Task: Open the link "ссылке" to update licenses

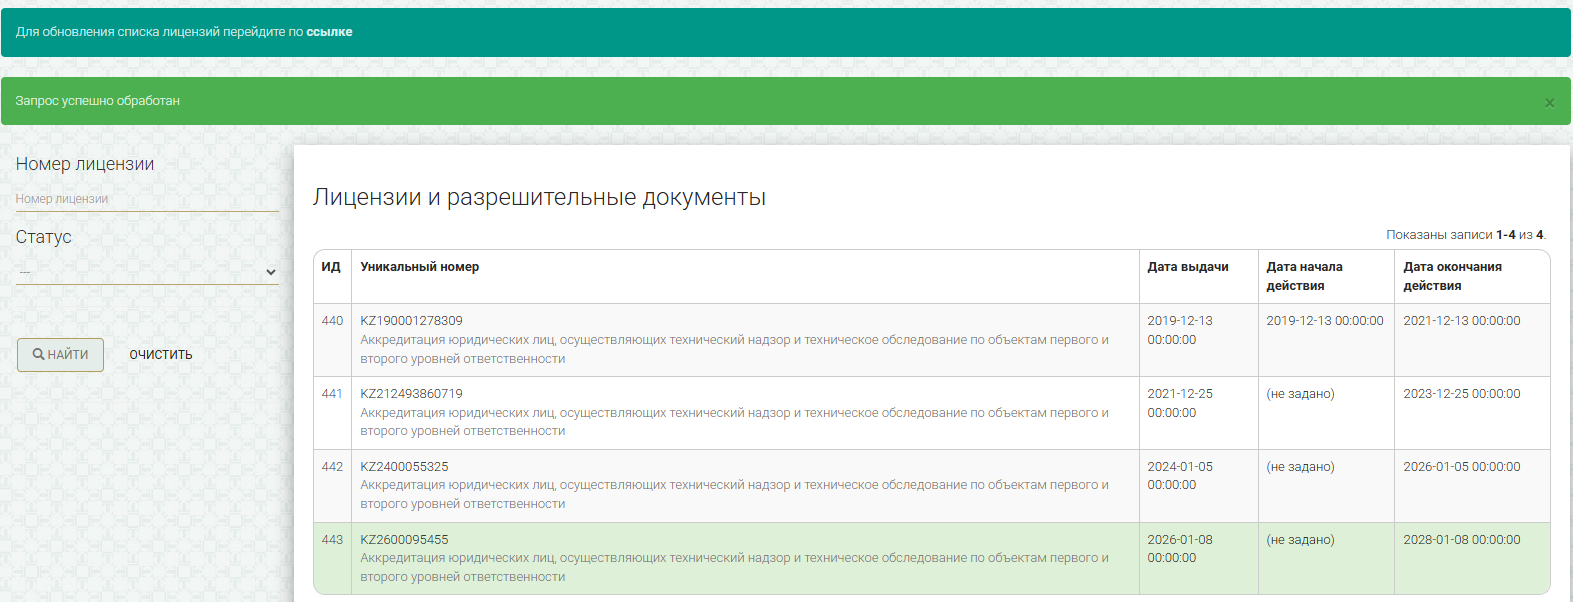Action: coord(329,32)
